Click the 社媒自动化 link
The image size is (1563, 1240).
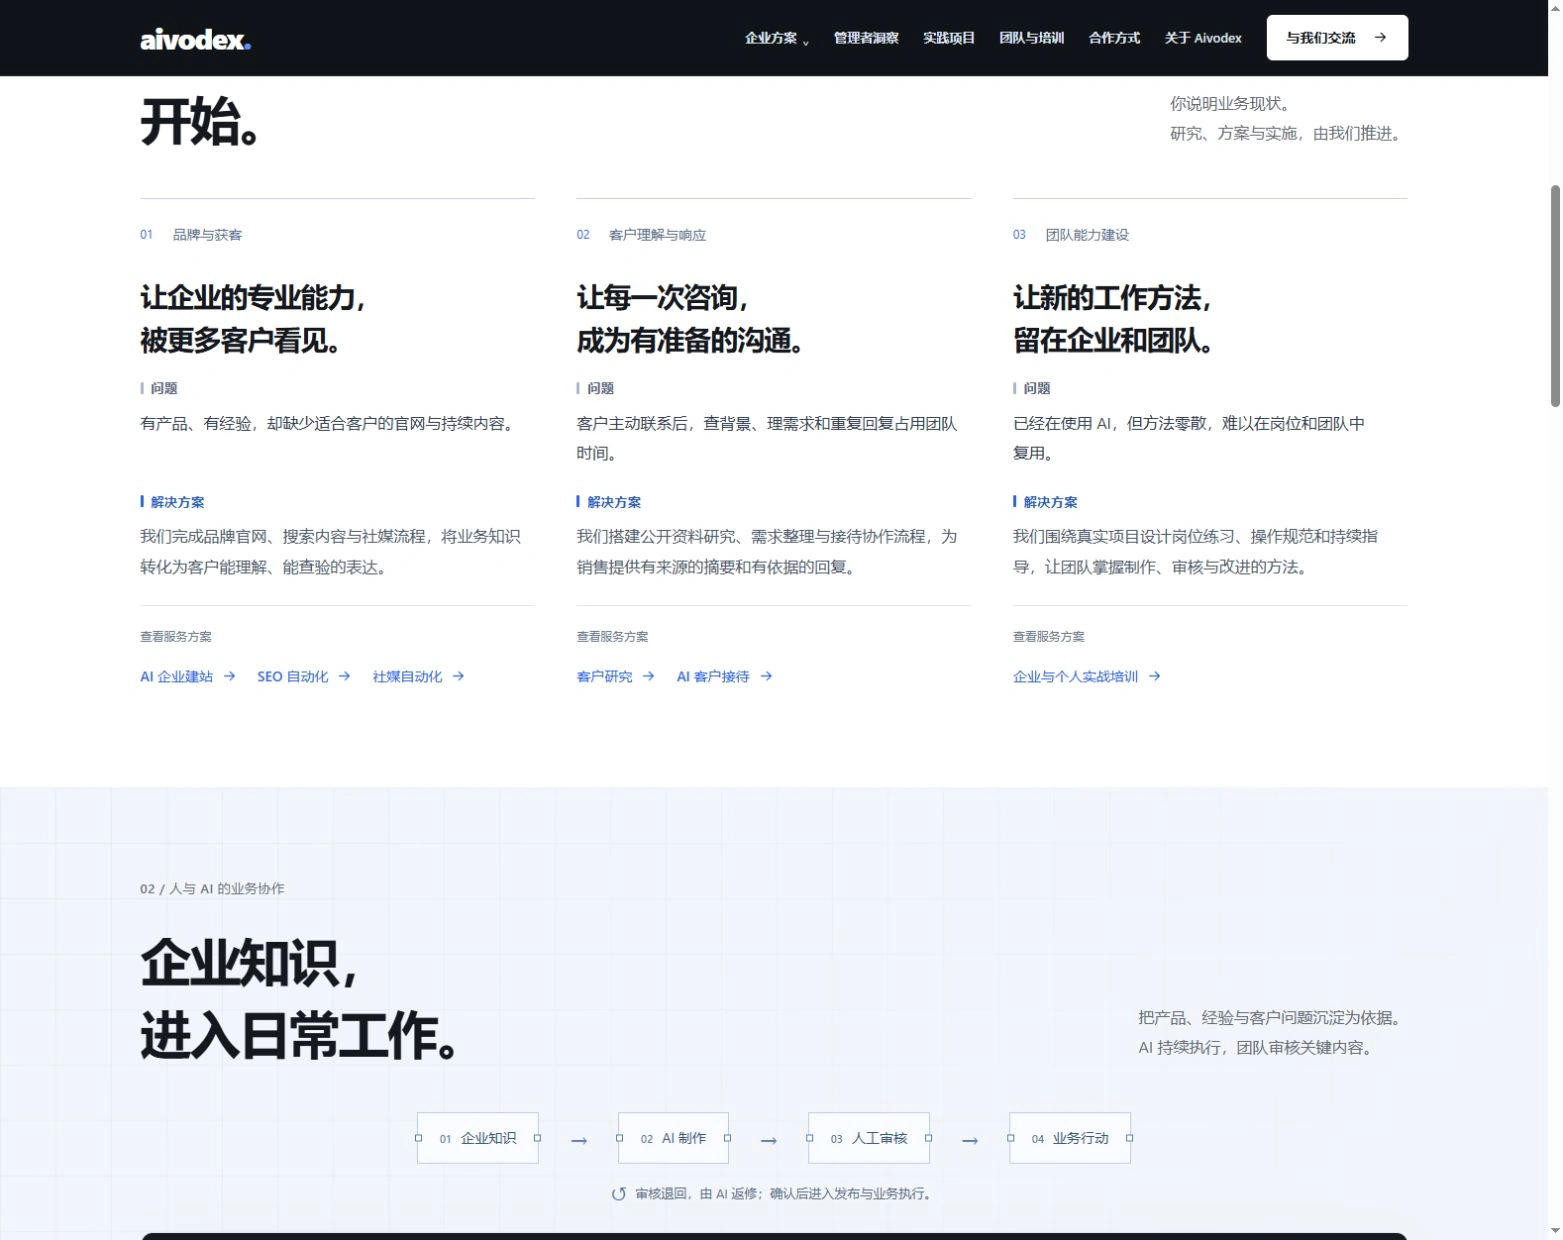click(x=419, y=677)
